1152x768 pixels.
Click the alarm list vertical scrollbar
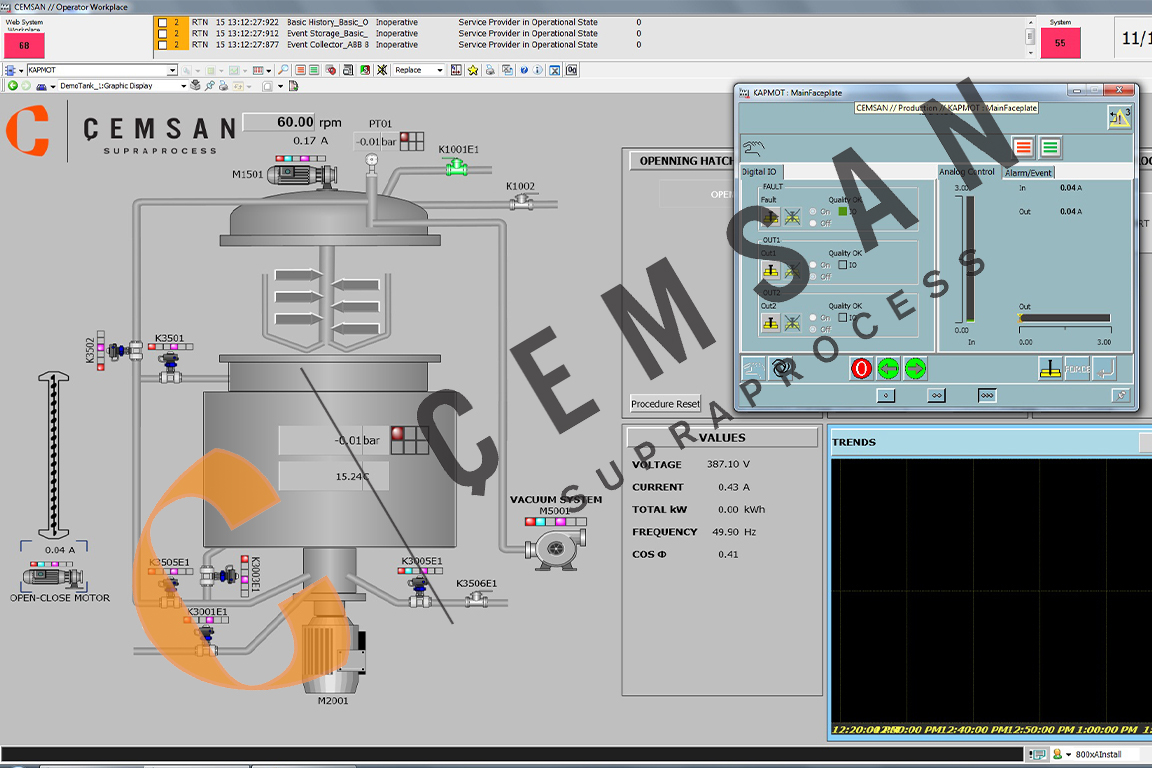click(x=1030, y=36)
